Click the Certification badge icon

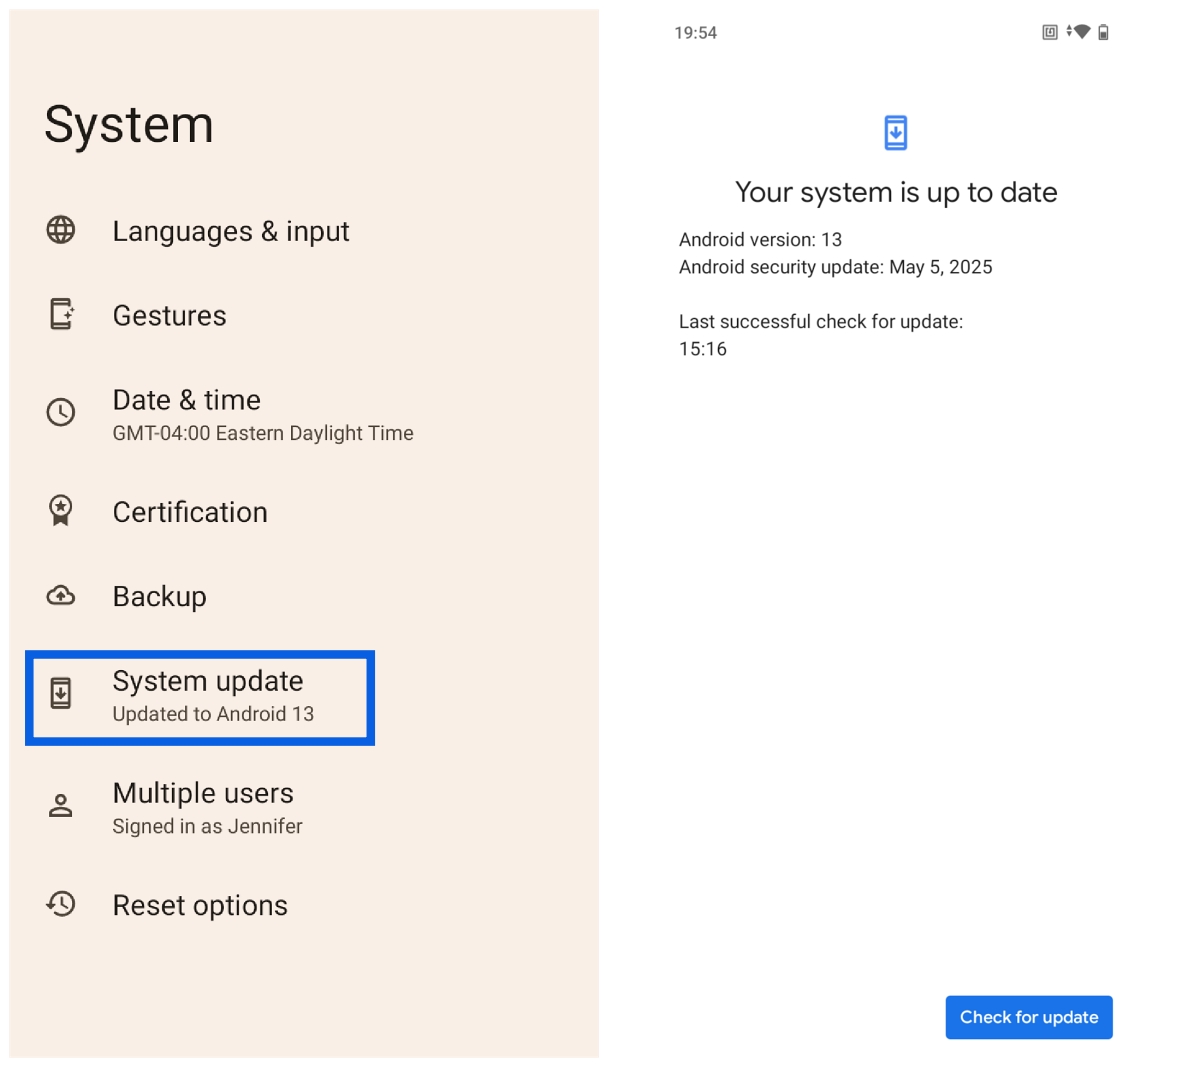click(x=60, y=510)
